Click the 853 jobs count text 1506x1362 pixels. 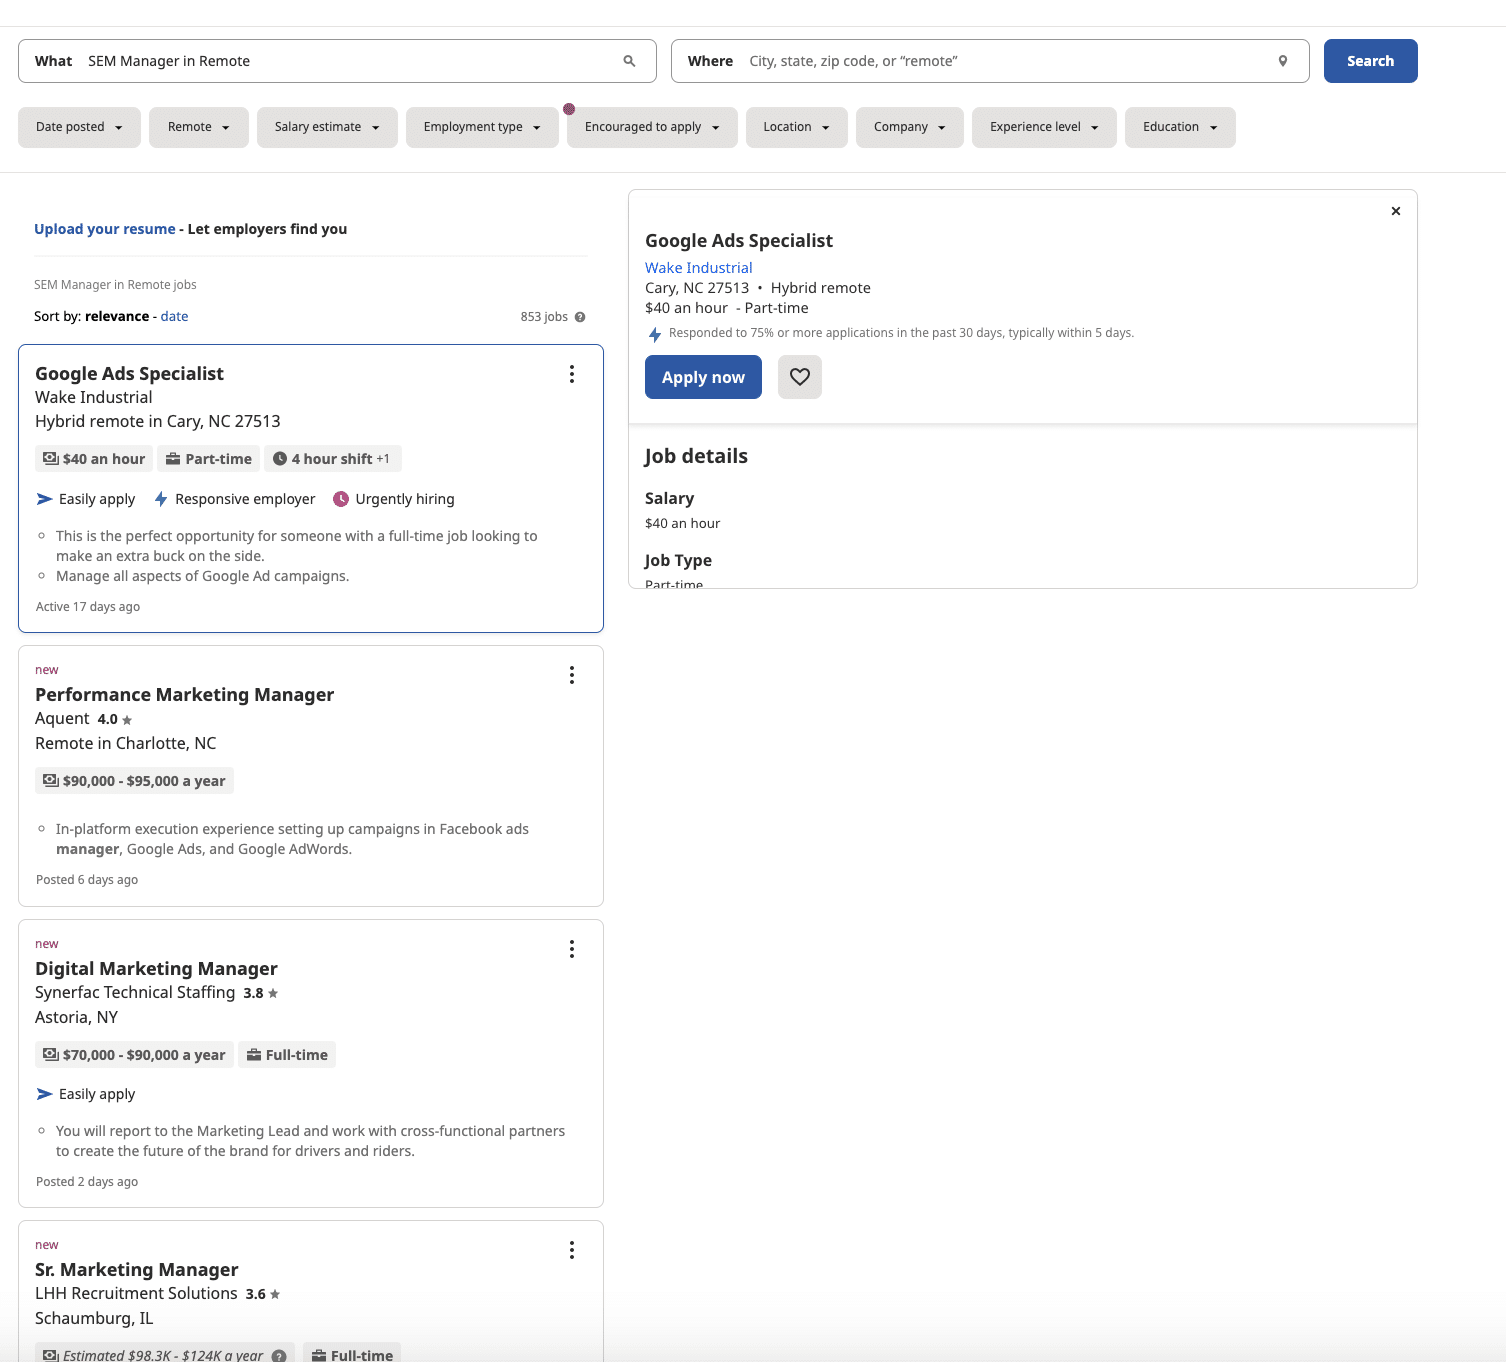tap(544, 317)
